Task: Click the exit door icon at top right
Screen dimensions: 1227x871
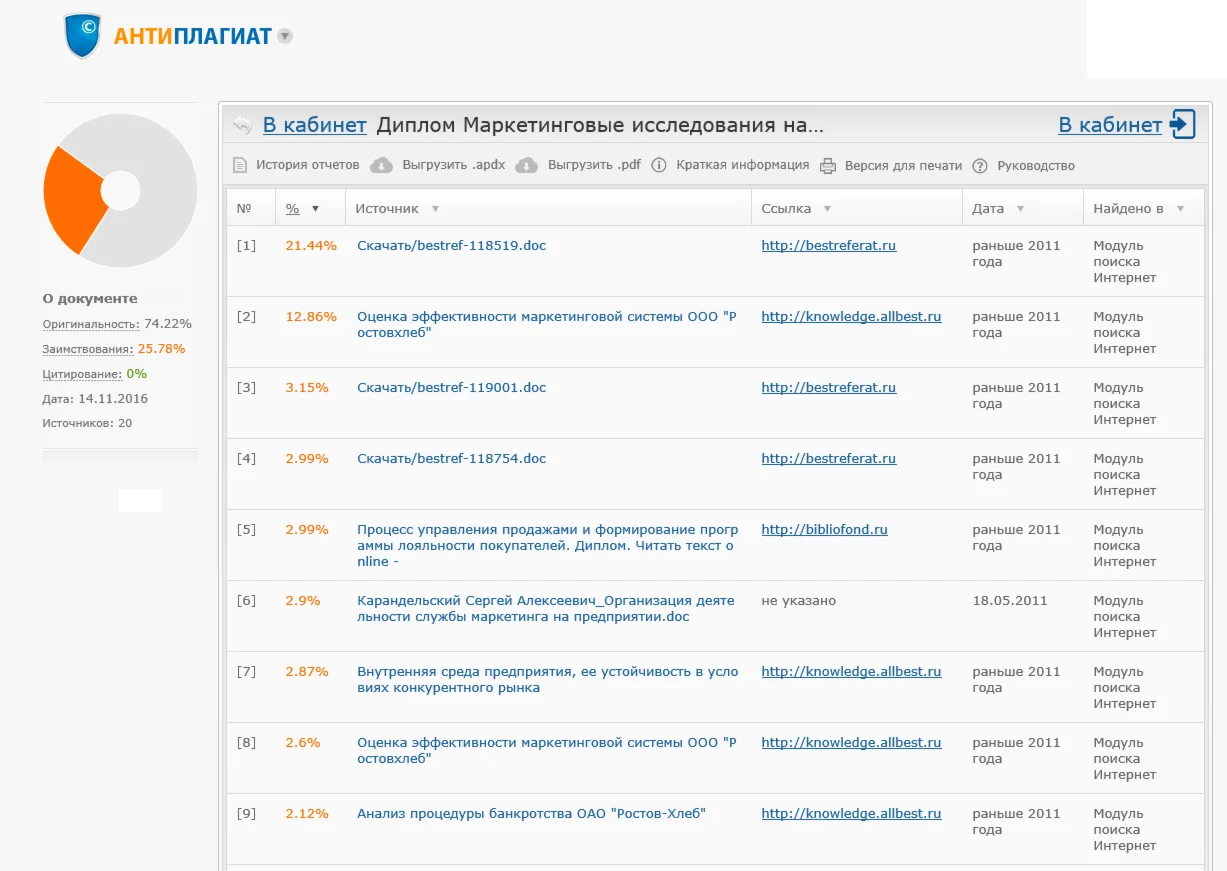Action: click(x=1183, y=125)
